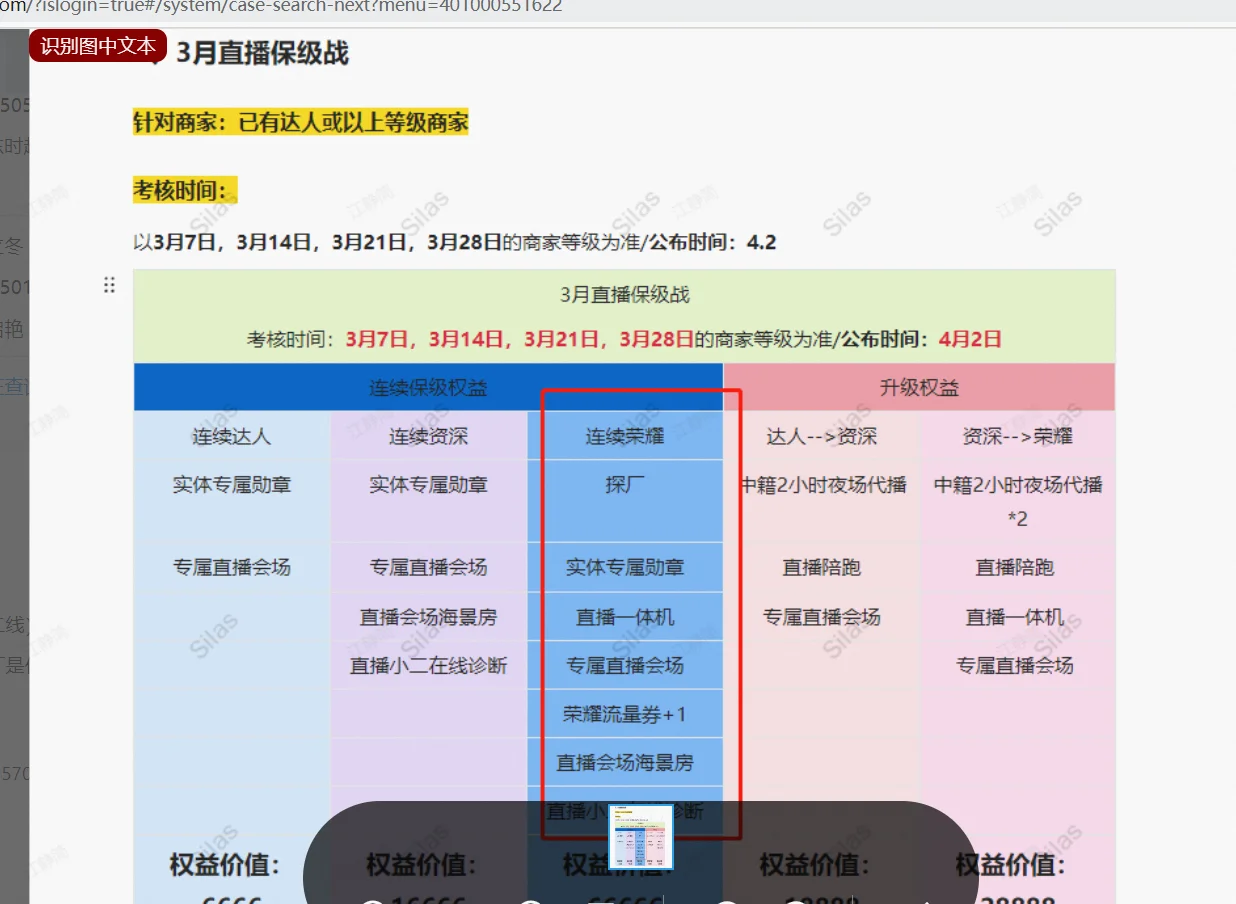Select the 连续达人 column heading cell
Screen dimensions: 1236x904
[231, 436]
